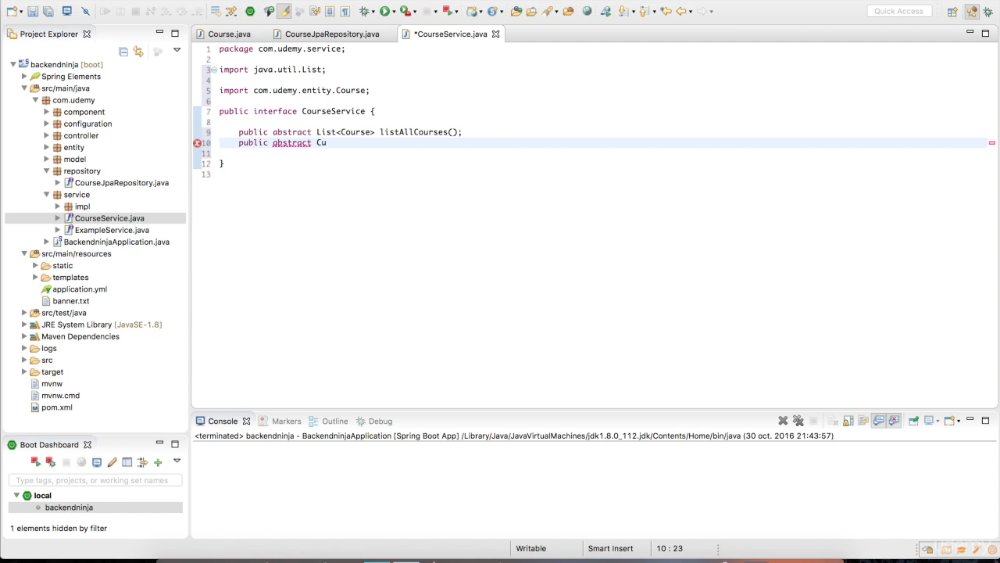Viewport: 1000px width, 563px height.
Task: Toggle Link with Editor in Project Explorer
Action: pyautogui.click(x=138, y=51)
